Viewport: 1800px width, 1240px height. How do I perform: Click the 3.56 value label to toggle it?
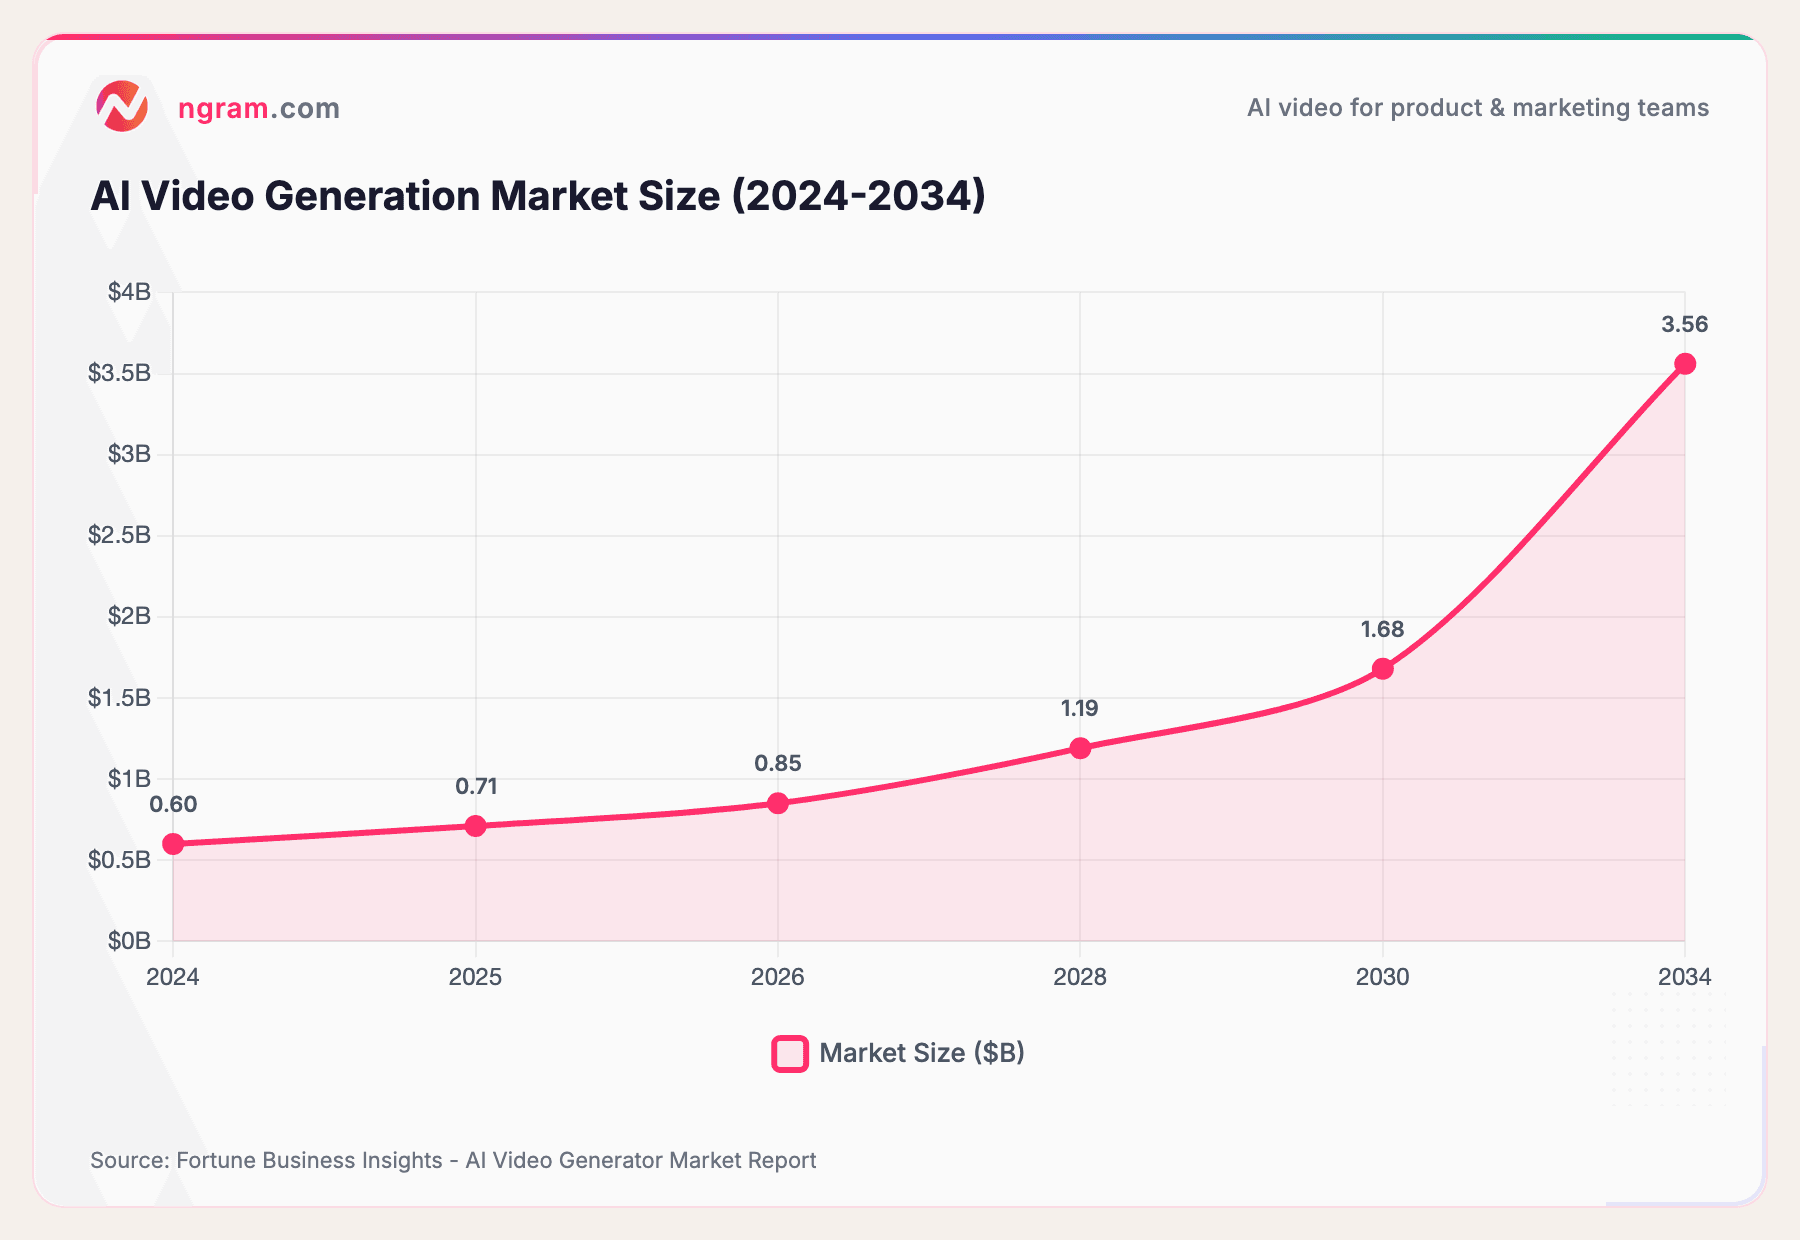pos(1685,322)
